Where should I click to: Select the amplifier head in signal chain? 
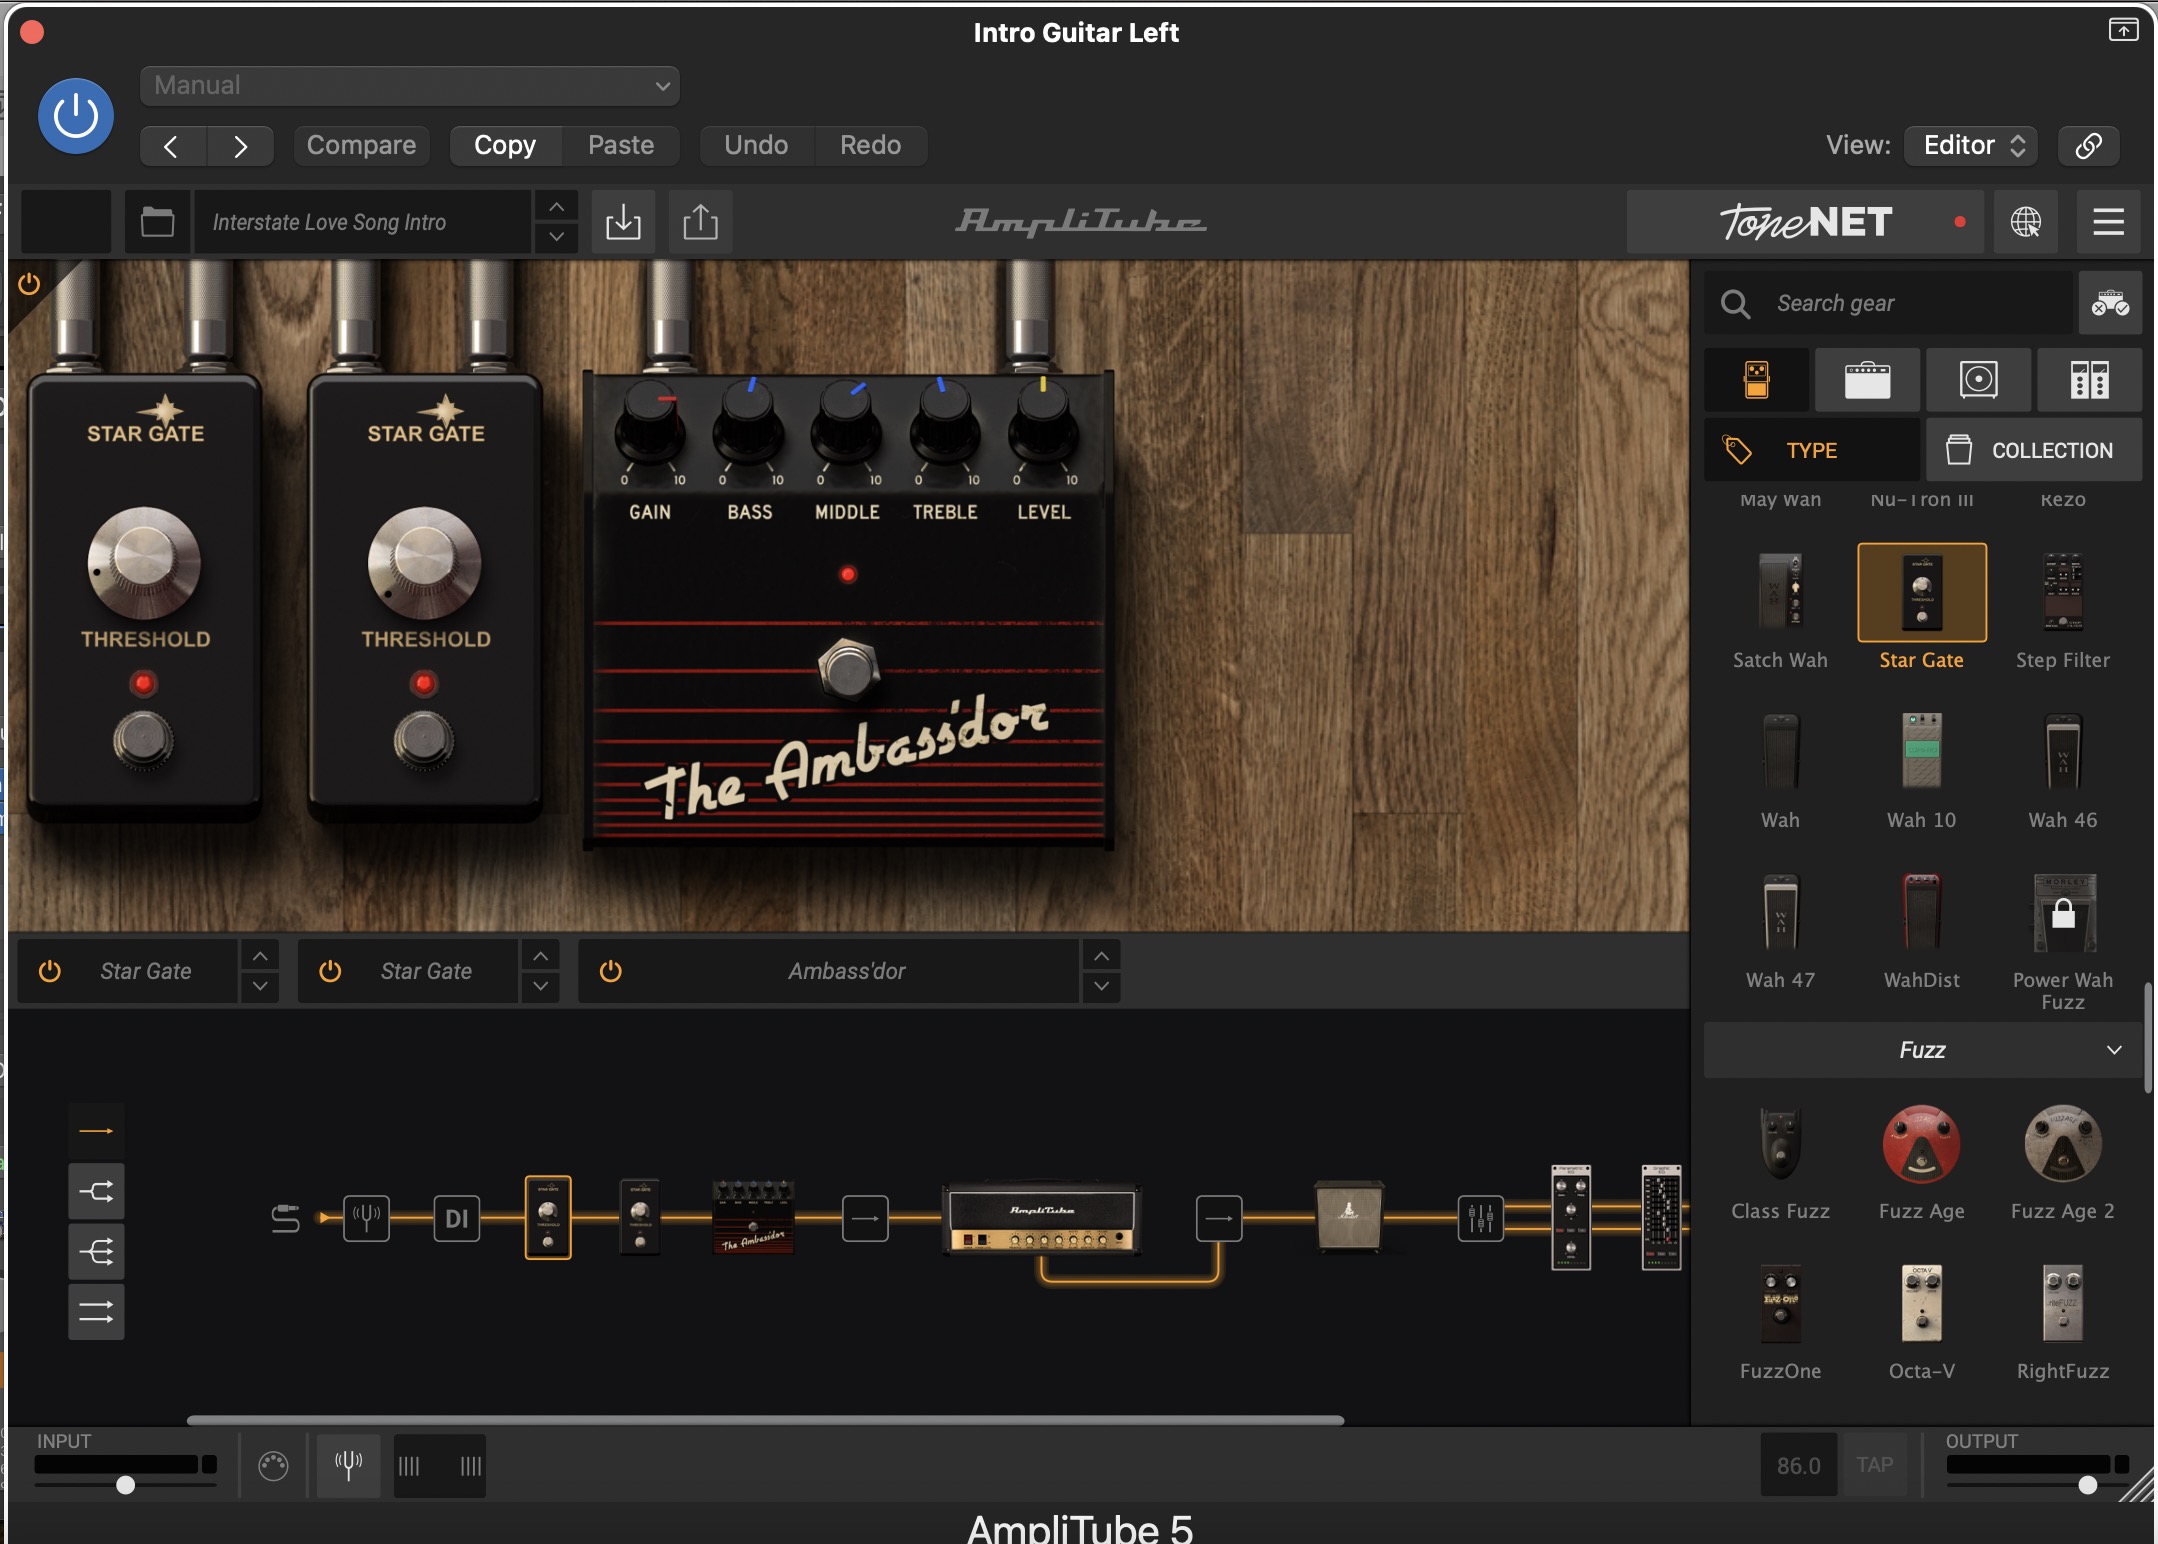(x=1042, y=1218)
